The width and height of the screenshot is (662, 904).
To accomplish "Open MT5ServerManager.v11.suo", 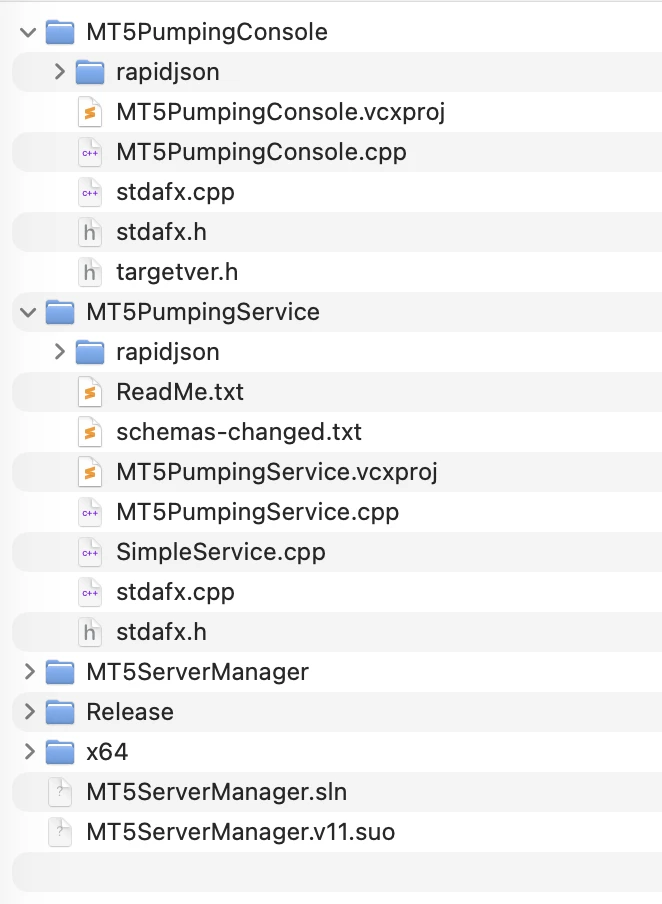I will tap(224, 832).
